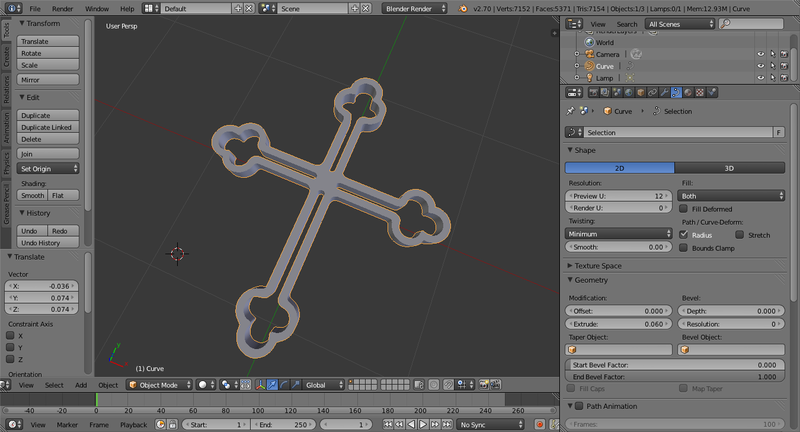The image size is (800, 432).
Task: Open the timeline Marker menu
Action: click(67, 424)
